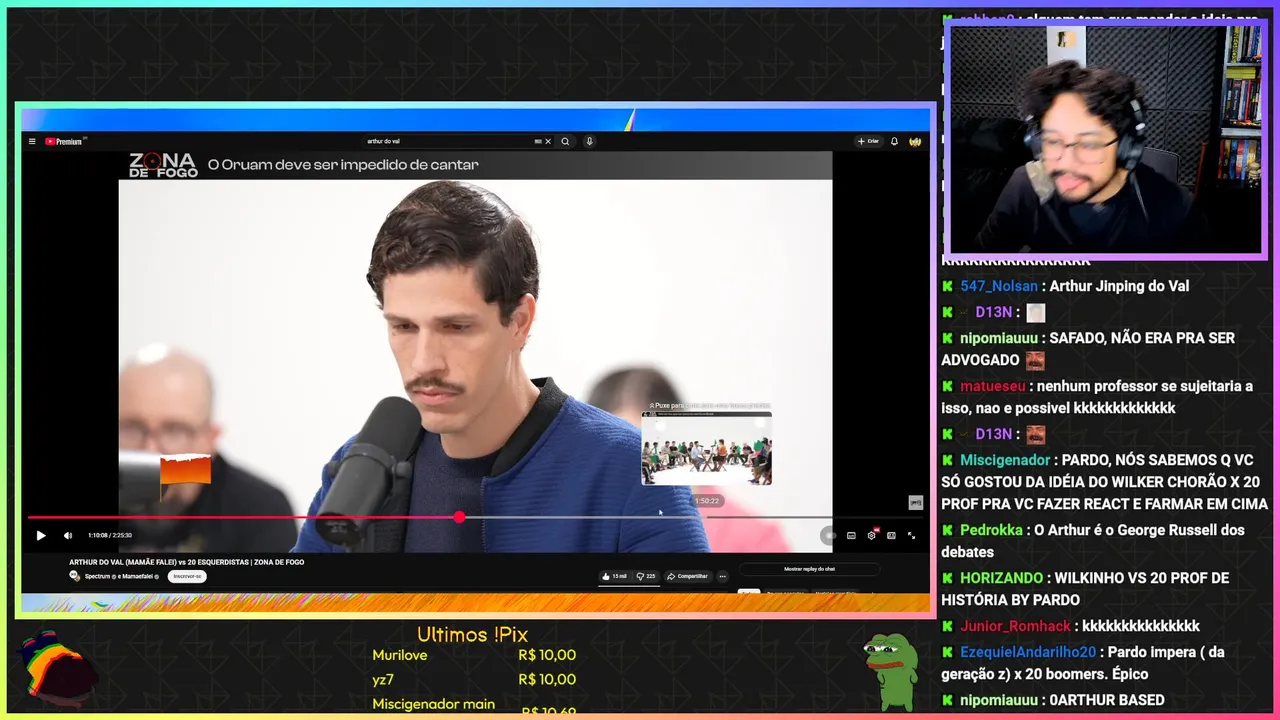Click the badge icon beside HORIZANDO
Viewport: 1280px width, 720px height.
[947, 578]
